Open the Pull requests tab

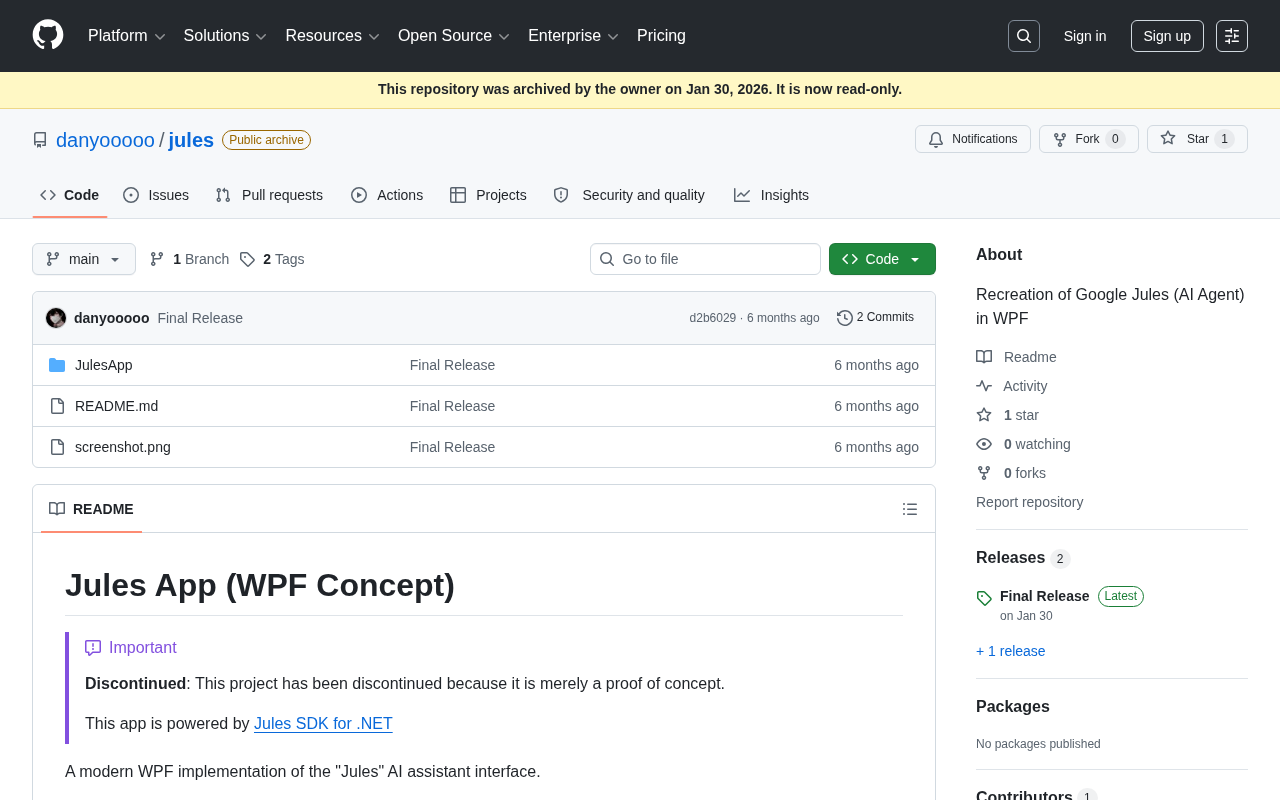point(269,195)
